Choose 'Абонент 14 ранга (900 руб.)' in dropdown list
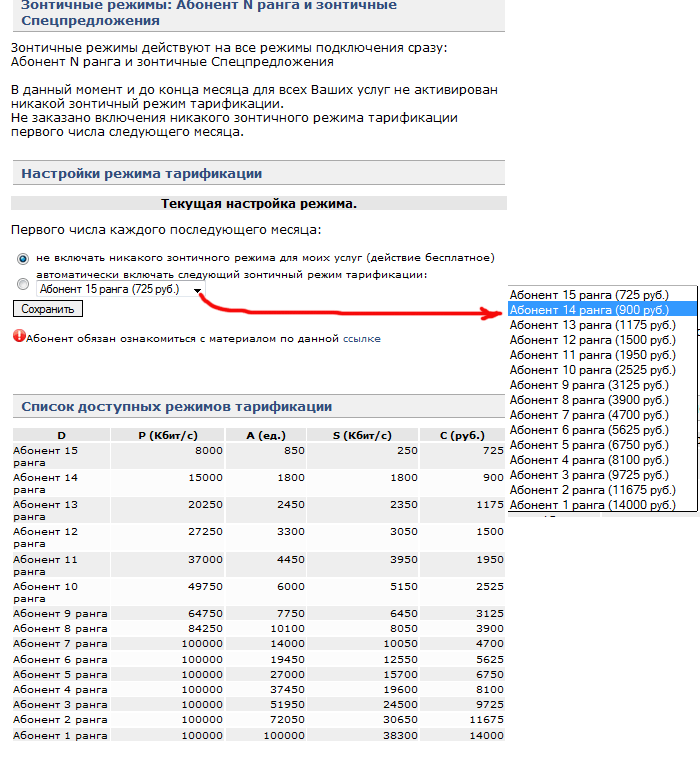Image resolution: width=700 pixels, height=760 pixels. click(603, 310)
